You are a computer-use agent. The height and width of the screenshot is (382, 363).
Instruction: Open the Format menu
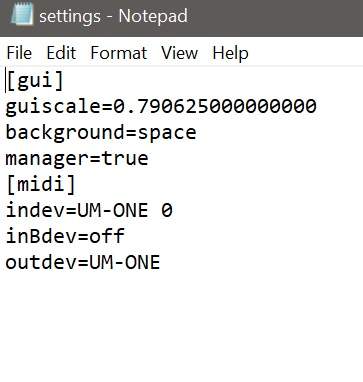119,53
